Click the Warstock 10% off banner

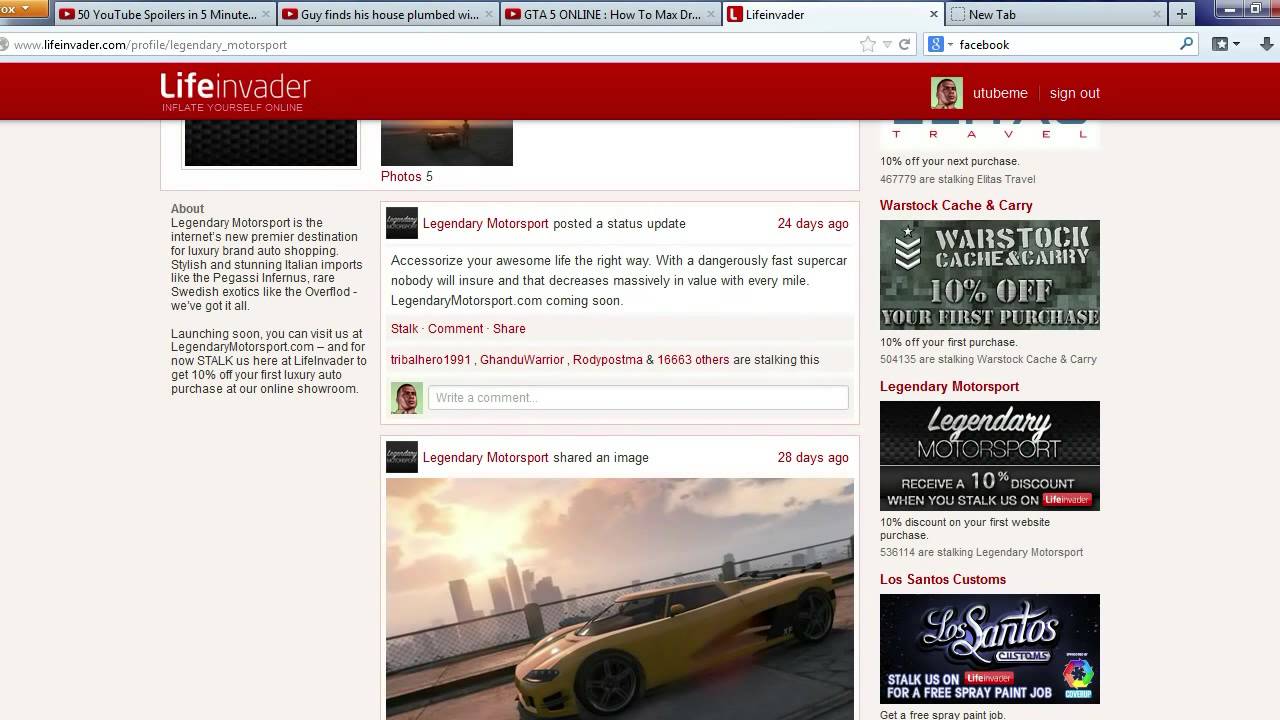(990, 275)
